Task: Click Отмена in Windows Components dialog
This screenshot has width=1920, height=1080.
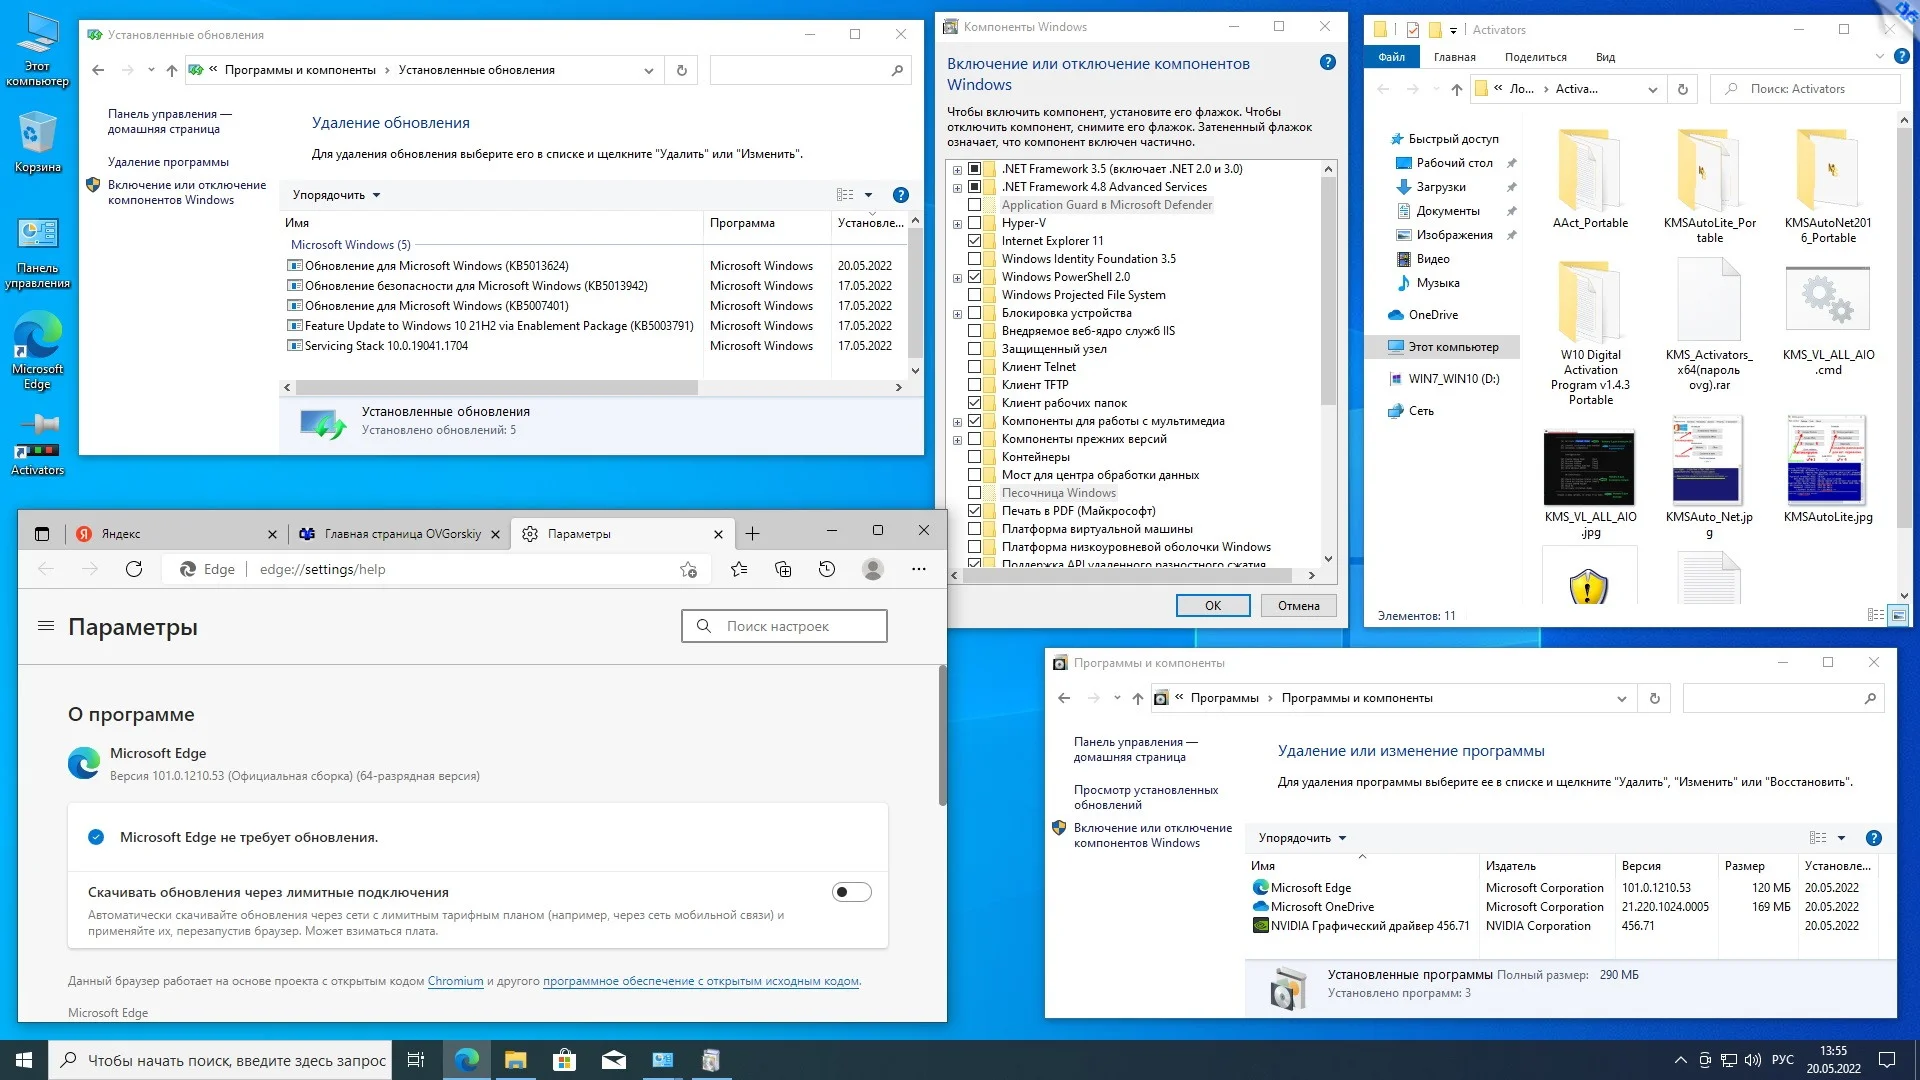Action: [x=1298, y=605]
